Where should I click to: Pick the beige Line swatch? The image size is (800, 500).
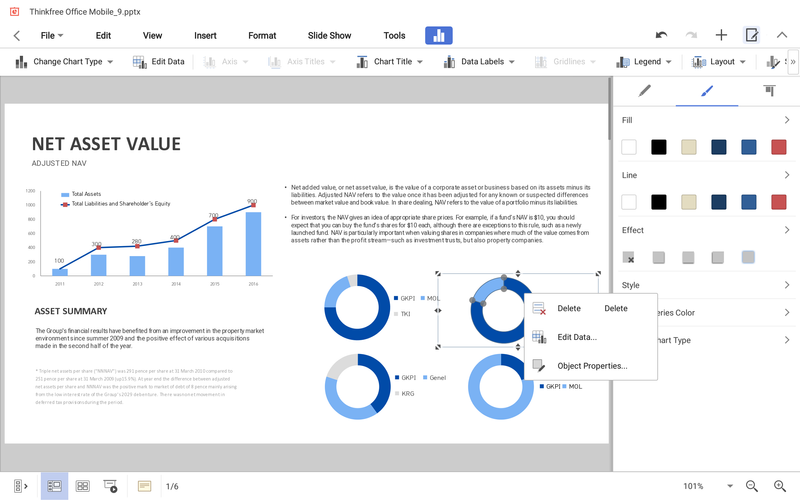pos(689,202)
